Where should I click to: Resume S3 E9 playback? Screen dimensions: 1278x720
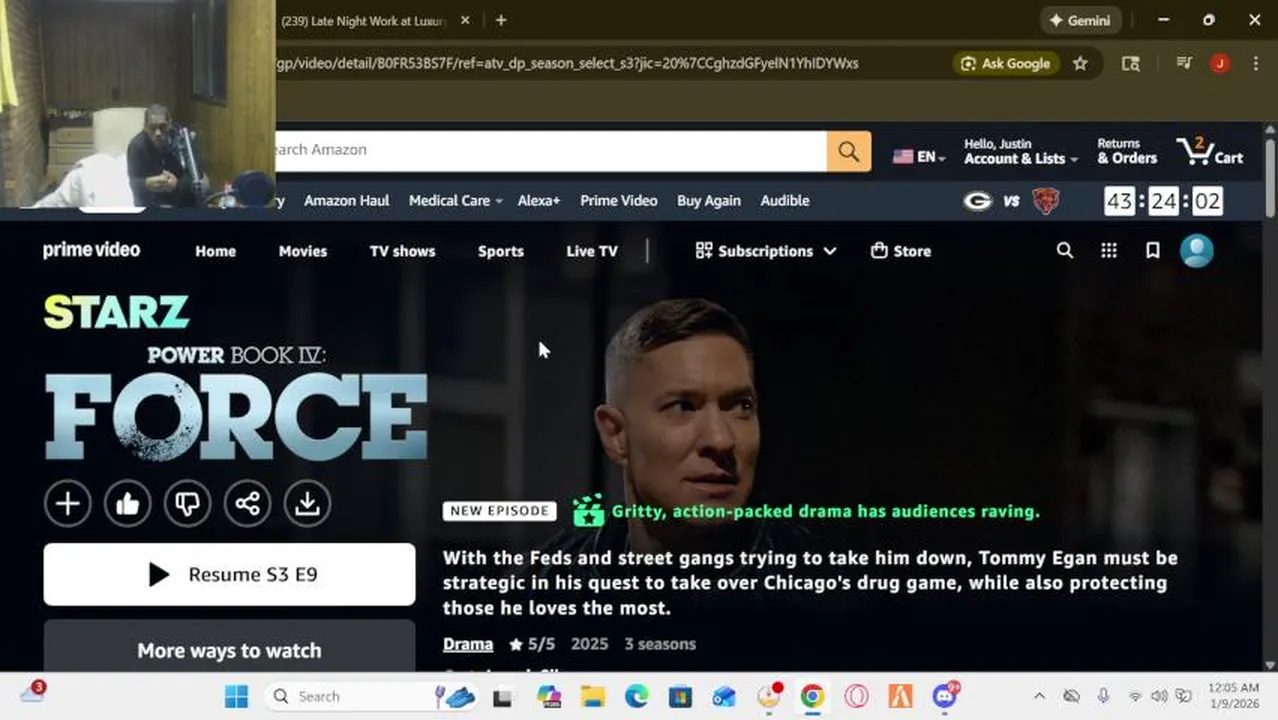pos(229,574)
